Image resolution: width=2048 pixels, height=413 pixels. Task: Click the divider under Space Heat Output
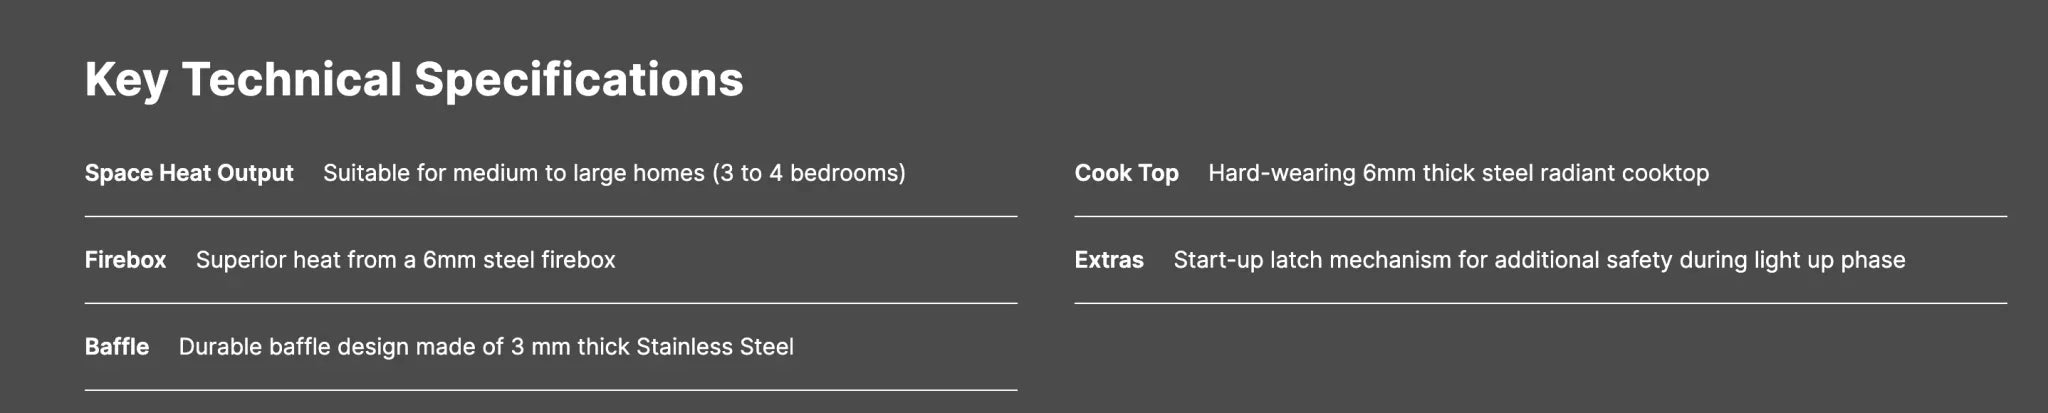click(551, 216)
